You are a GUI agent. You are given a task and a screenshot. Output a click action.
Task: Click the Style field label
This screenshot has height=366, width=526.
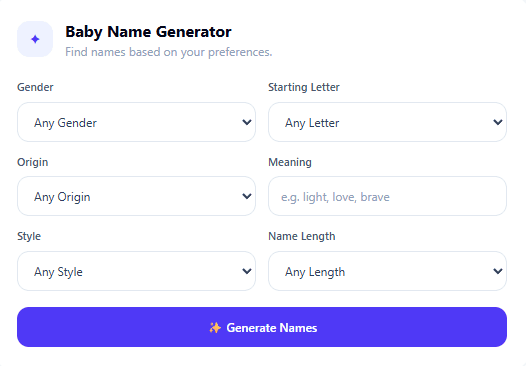[29, 236]
